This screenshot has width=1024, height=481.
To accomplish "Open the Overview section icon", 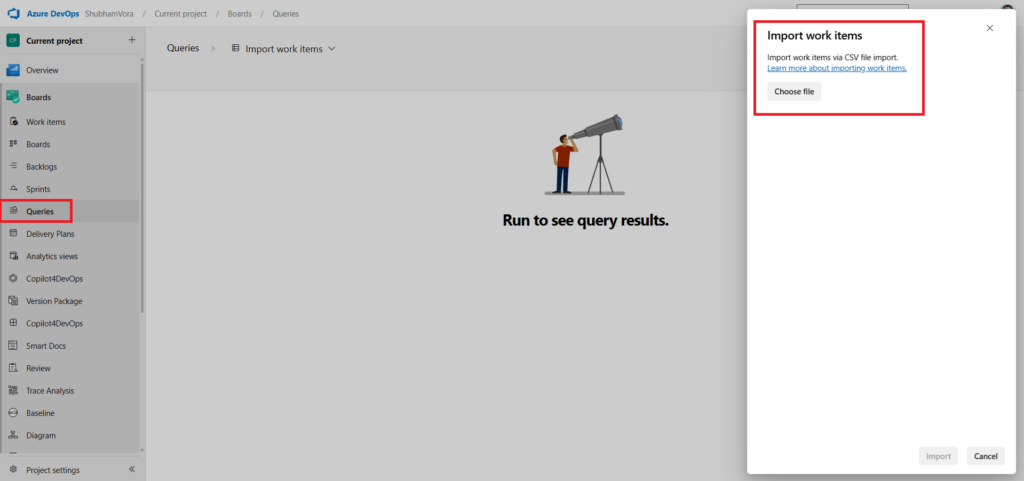I will [x=13, y=70].
